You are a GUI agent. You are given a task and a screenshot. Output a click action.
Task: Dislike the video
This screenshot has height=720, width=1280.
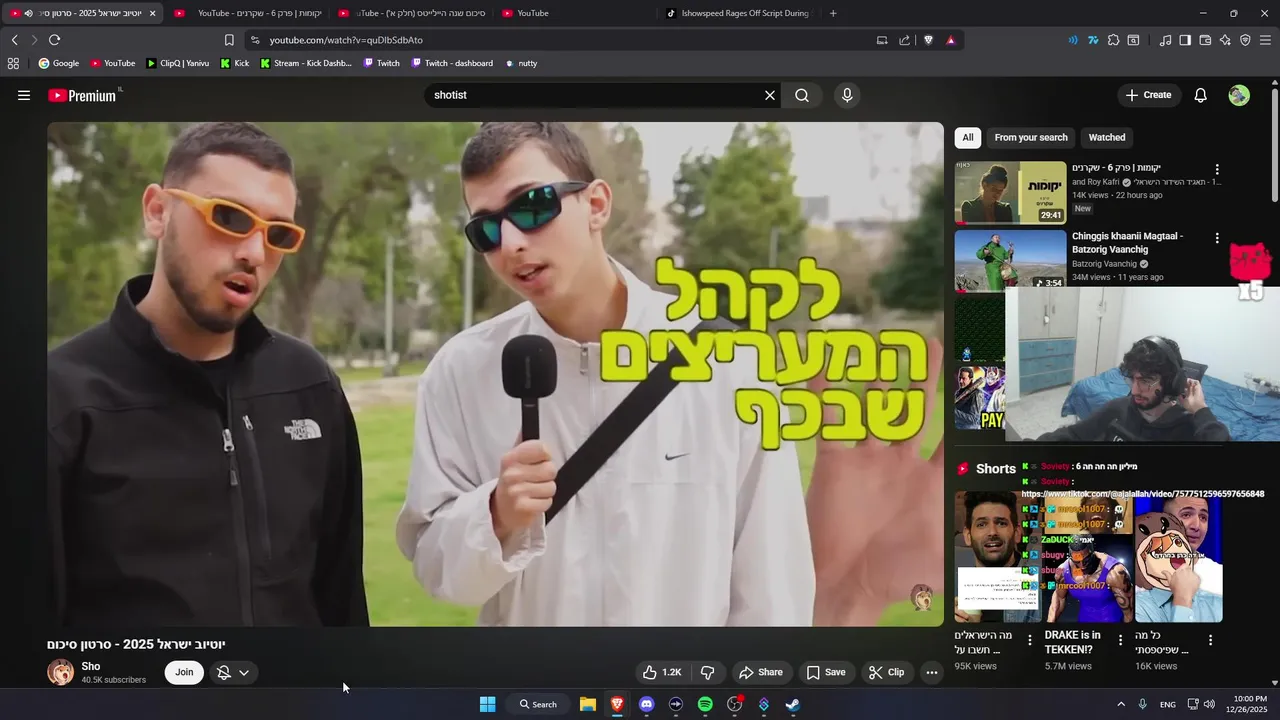[x=707, y=672]
